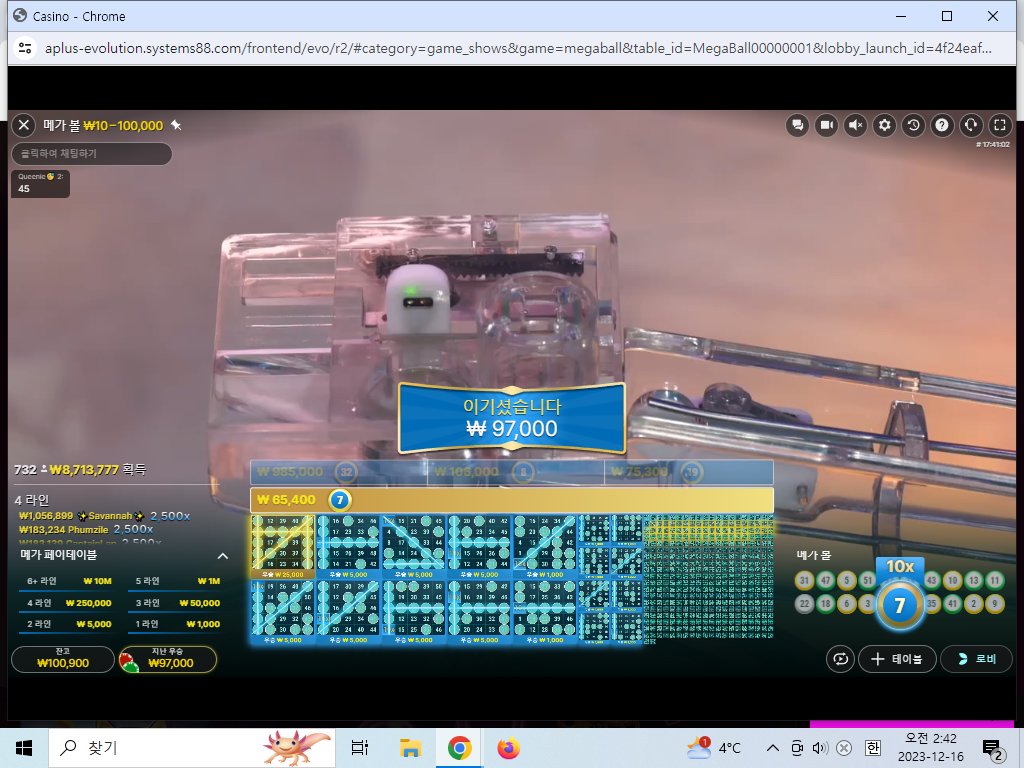Viewport: 1024px width, 768px height.
Task: Click the 지난 우승 ₩97,000 button
Action: click(x=168, y=659)
